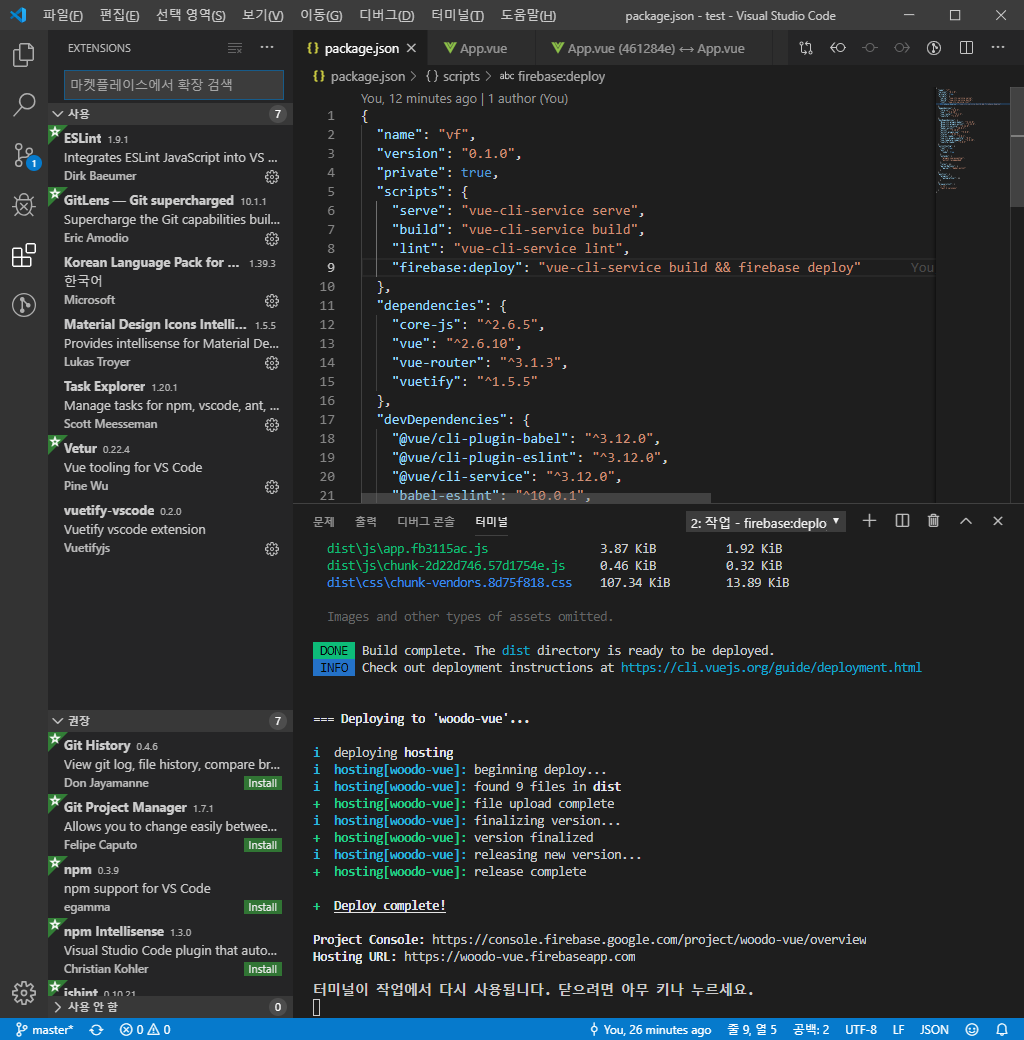Viewport: 1024px width, 1040px height.
Task: Open Extensions panel more actions menu
Action: (x=267, y=48)
